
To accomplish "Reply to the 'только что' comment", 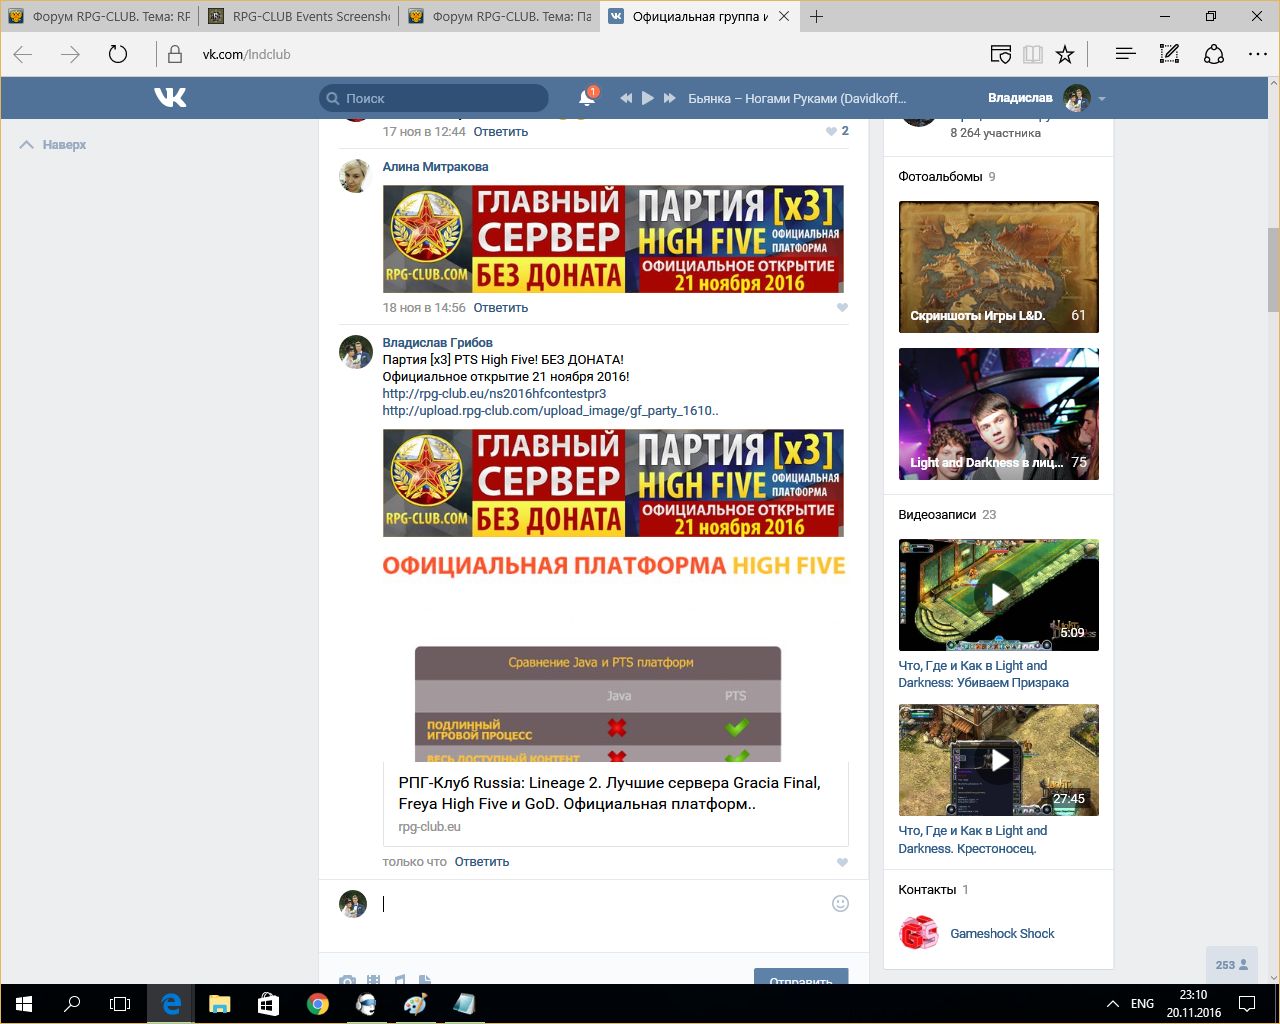I will coord(482,862).
